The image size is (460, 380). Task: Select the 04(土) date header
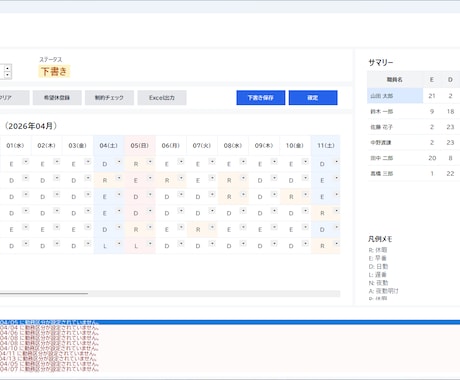109,146
